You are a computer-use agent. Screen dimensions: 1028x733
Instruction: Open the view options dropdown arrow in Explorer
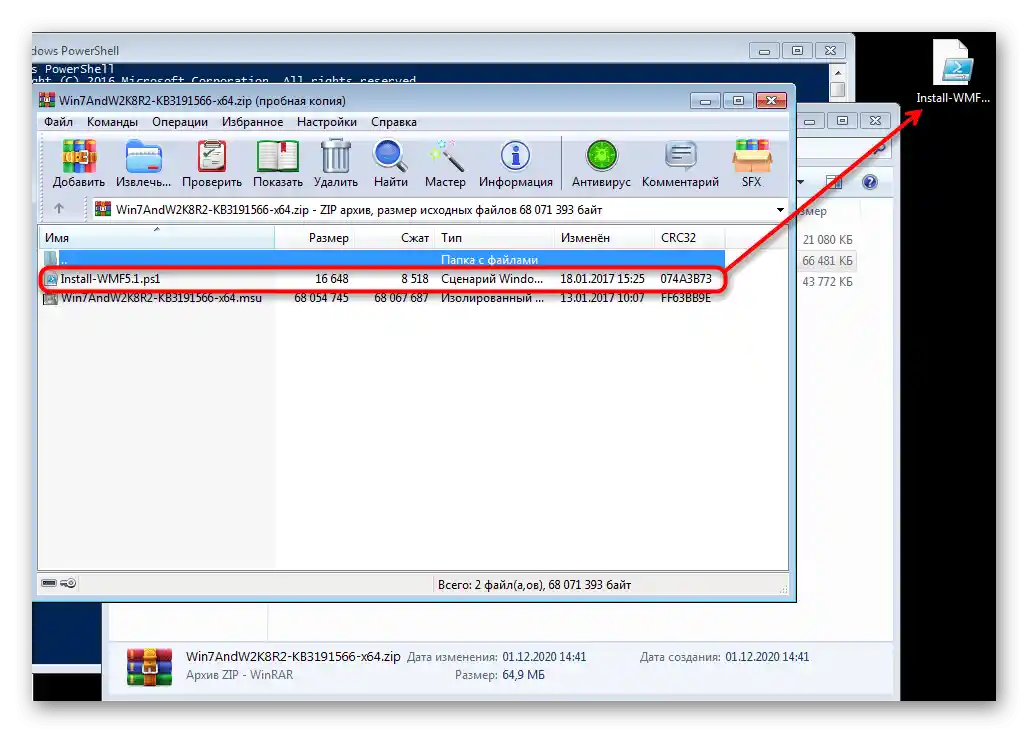coord(801,182)
